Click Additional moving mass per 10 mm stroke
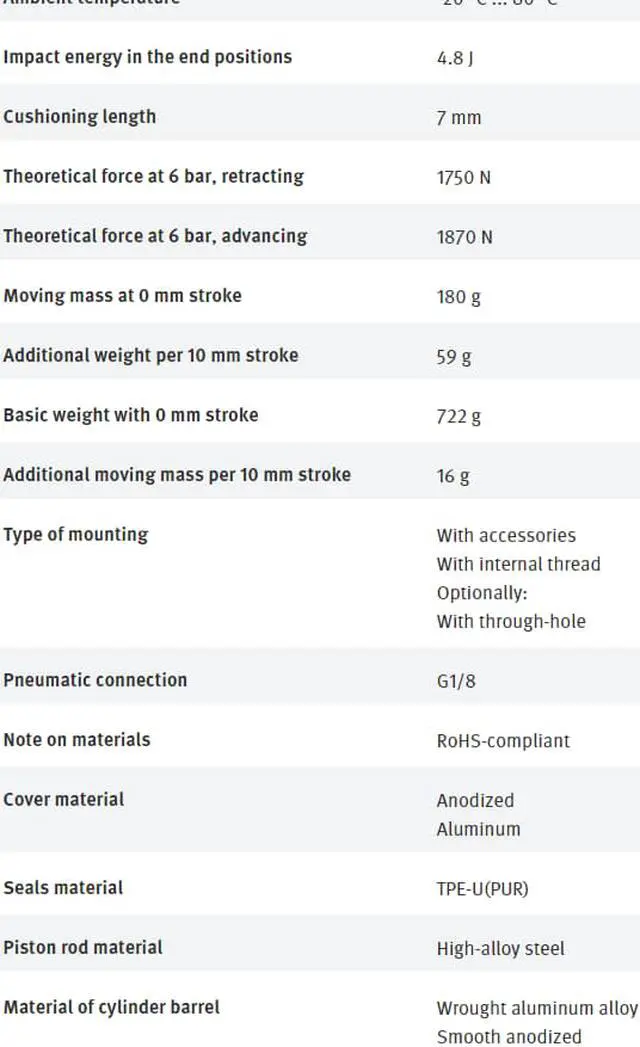The height and width of the screenshot is (1047, 640). click(x=177, y=475)
